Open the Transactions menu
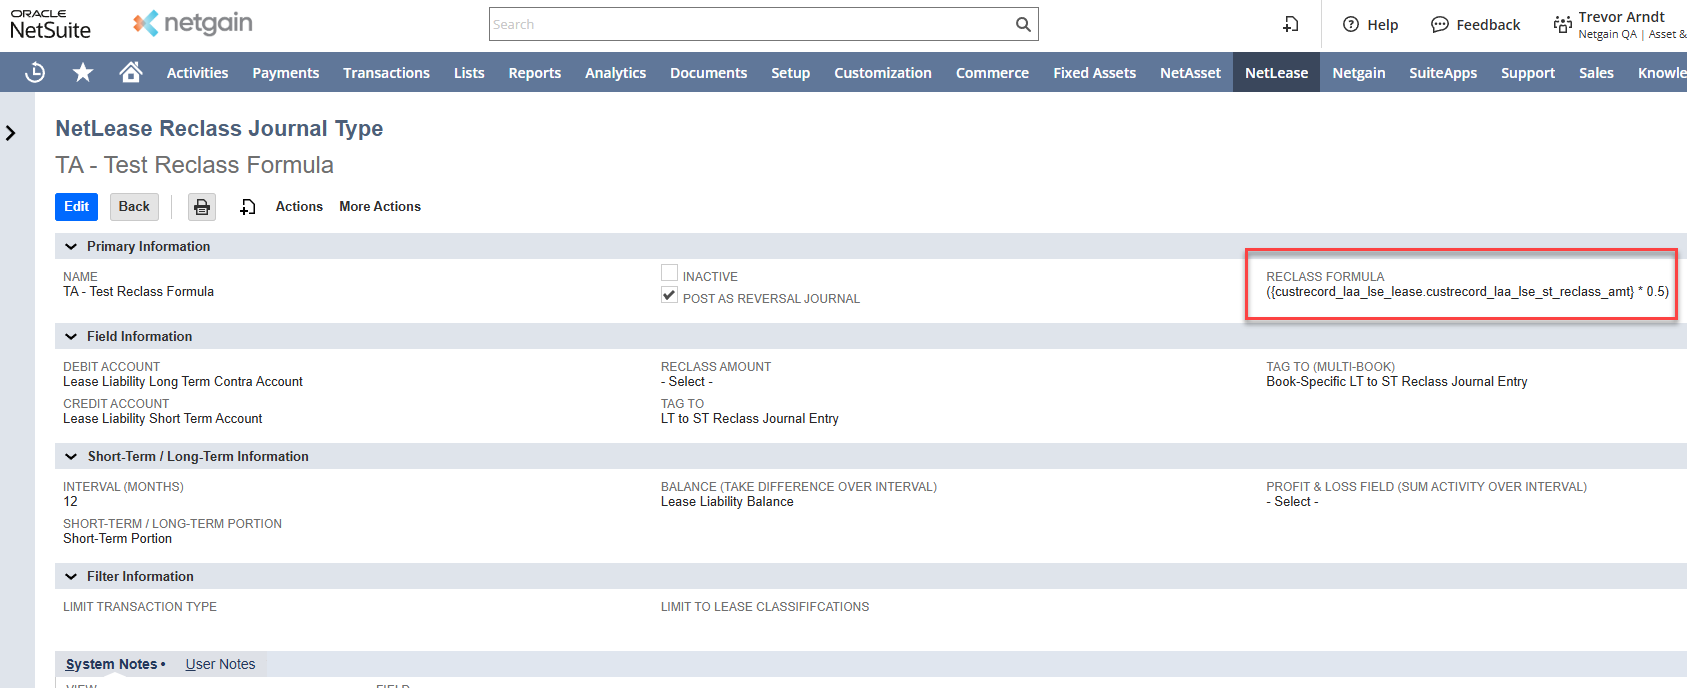Screen dimensions: 1687x688 point(386,73)
